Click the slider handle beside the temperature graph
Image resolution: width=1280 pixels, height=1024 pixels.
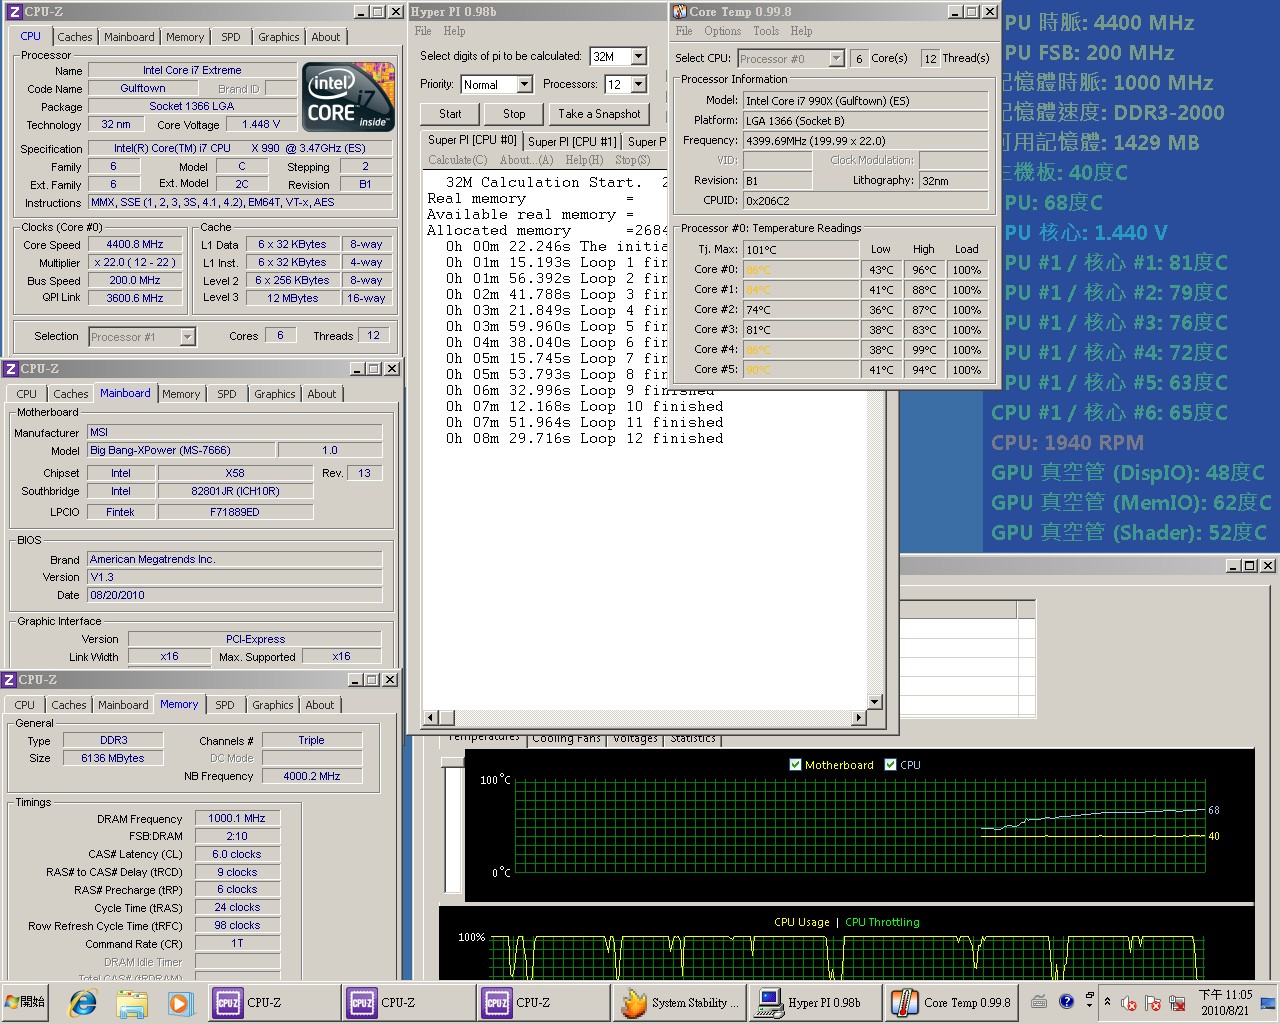[453, 762]
